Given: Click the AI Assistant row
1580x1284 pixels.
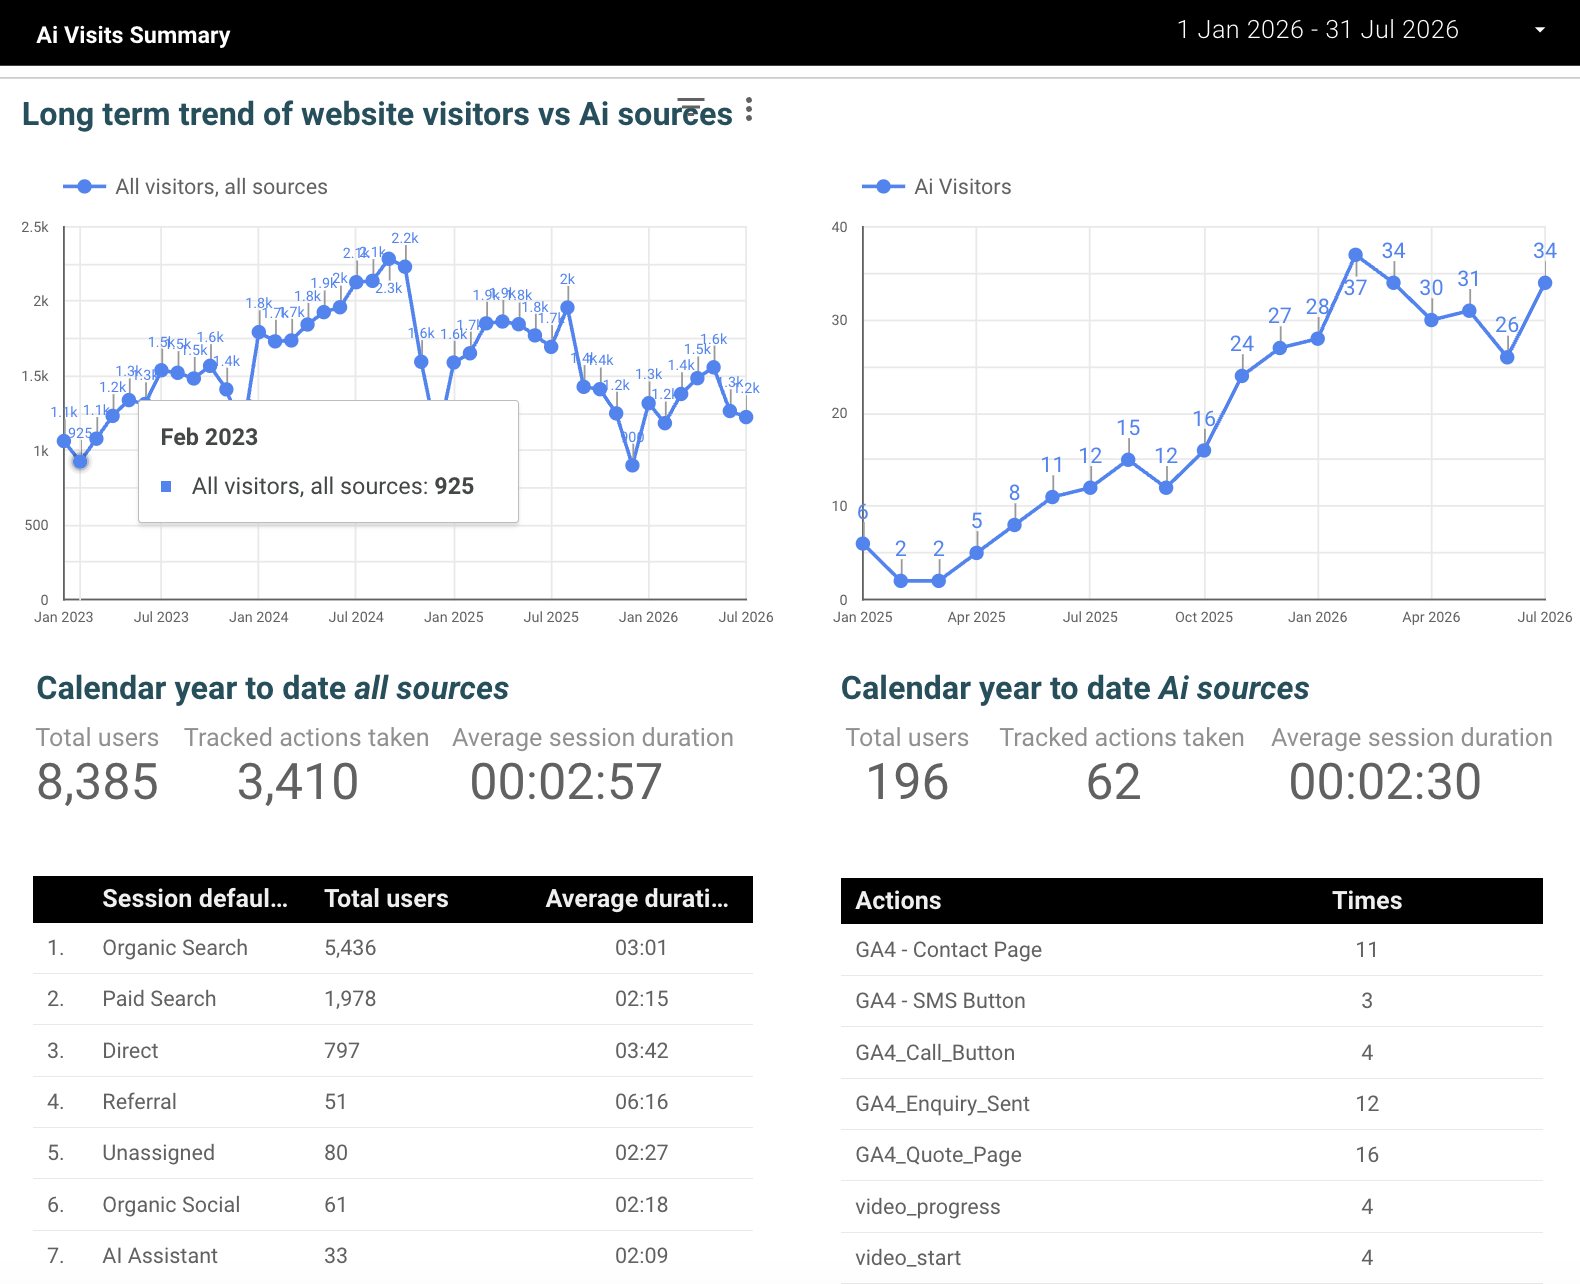Looking at the screenshot, I should point(393,1256).
